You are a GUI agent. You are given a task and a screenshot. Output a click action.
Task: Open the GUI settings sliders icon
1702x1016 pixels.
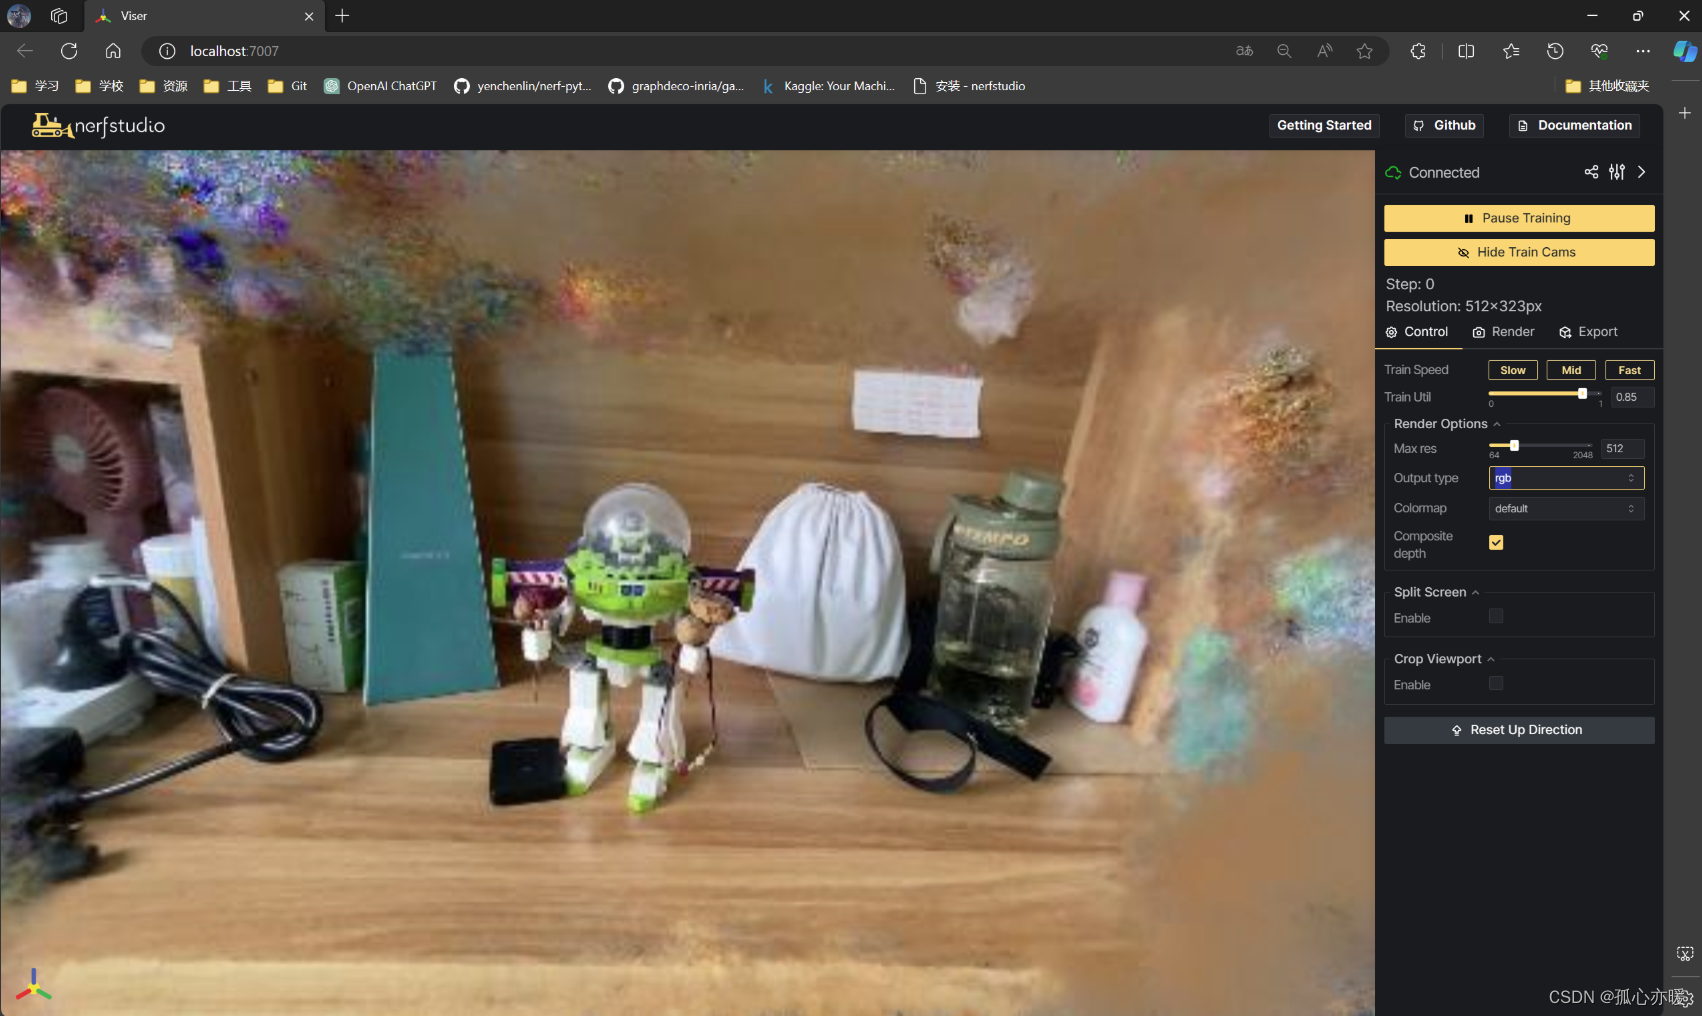[x=1617, y=172]
